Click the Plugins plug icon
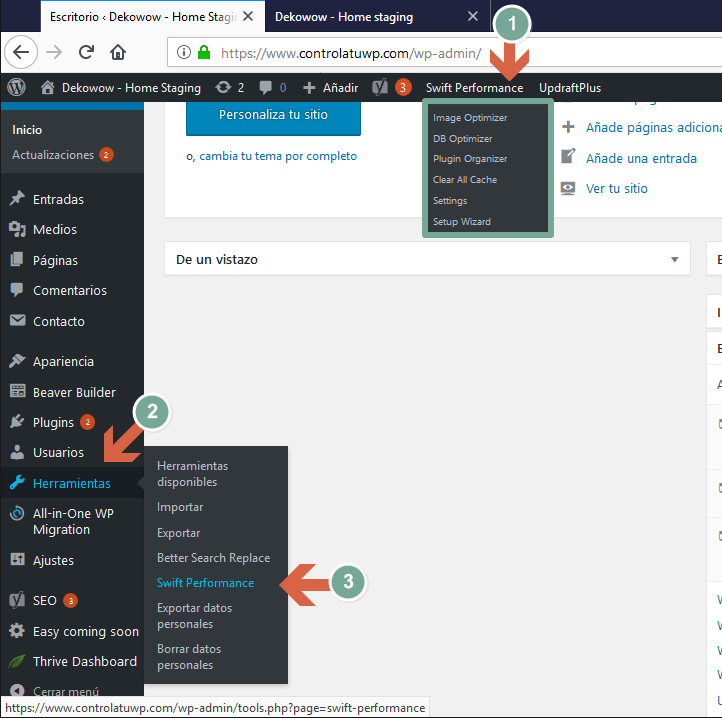 17,421
